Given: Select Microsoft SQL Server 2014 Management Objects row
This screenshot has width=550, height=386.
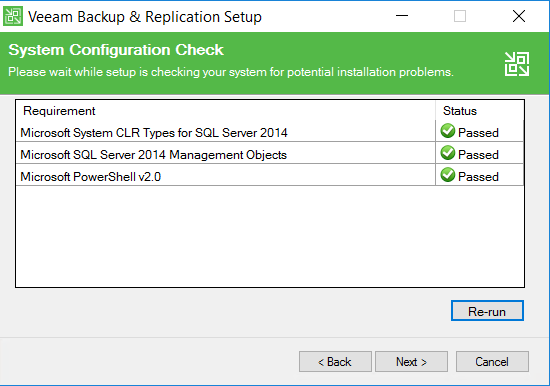Looking at the screenshot, I should tap(270, 154).
